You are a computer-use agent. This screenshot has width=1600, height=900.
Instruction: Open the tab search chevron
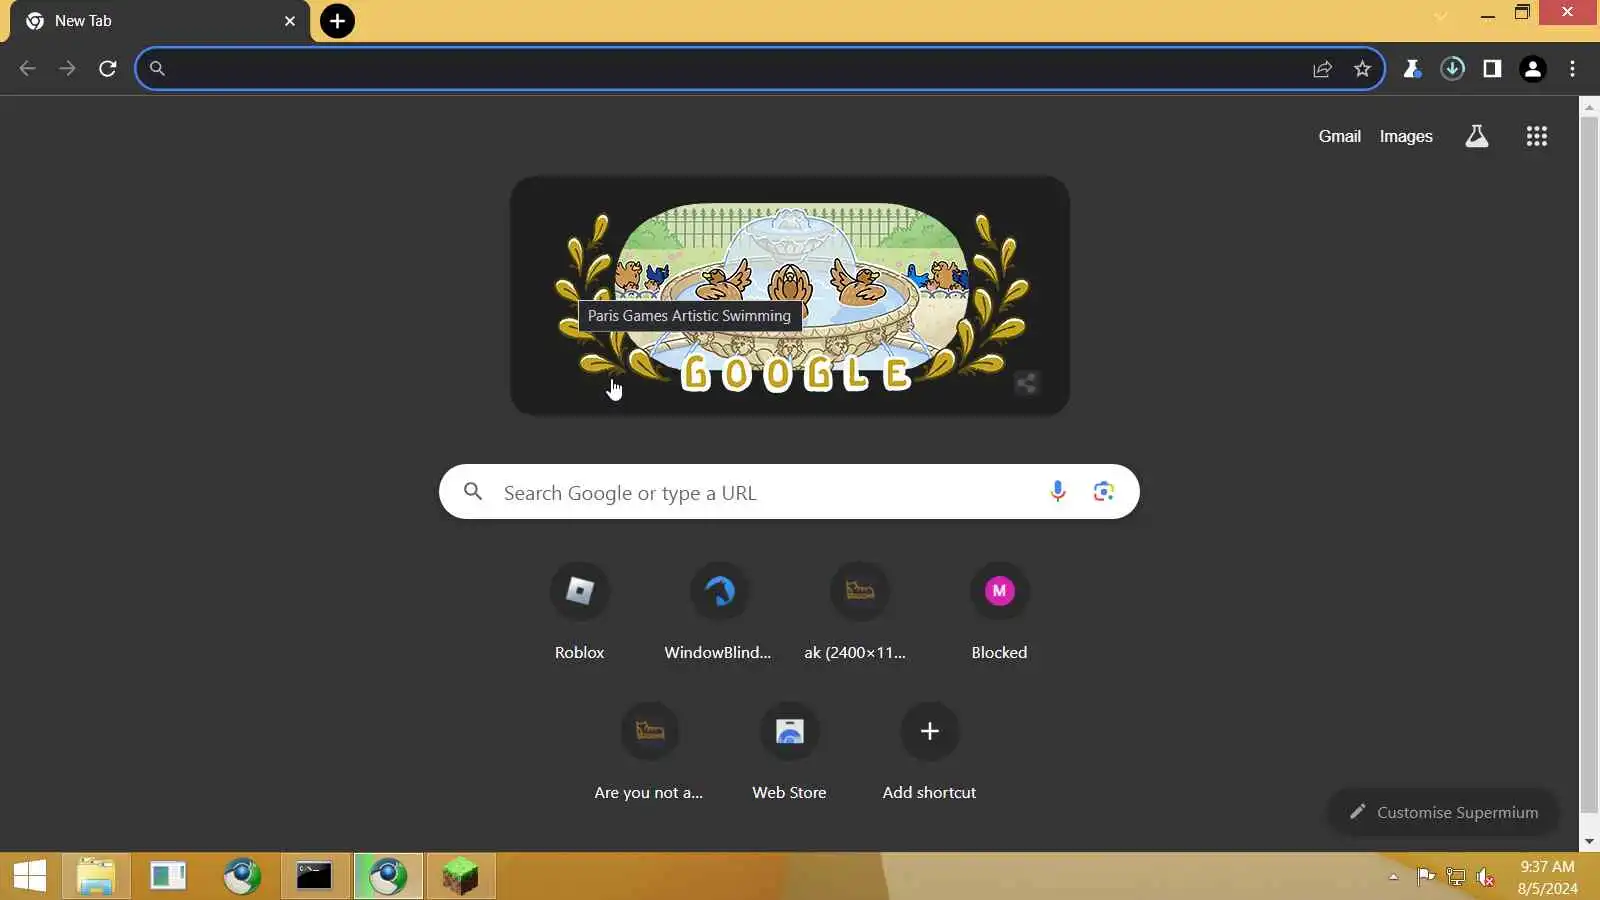[x=1441, y=15]
